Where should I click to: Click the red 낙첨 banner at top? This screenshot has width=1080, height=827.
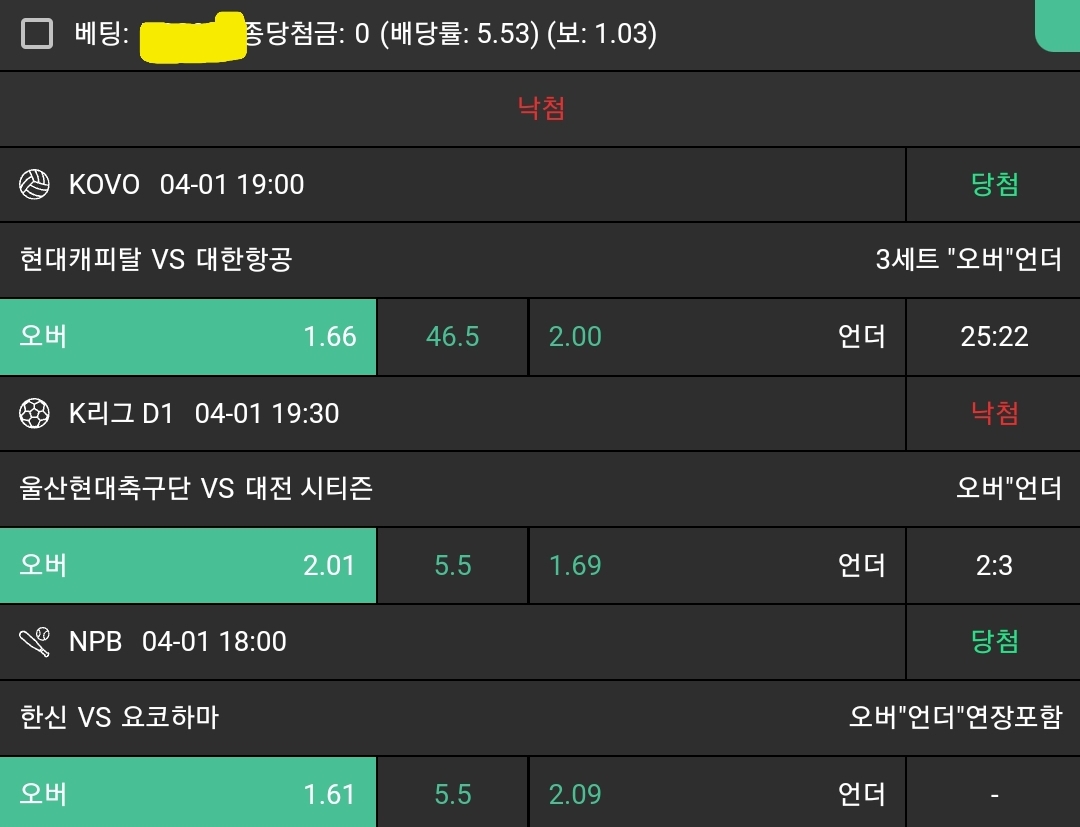(x=541, y=108)
